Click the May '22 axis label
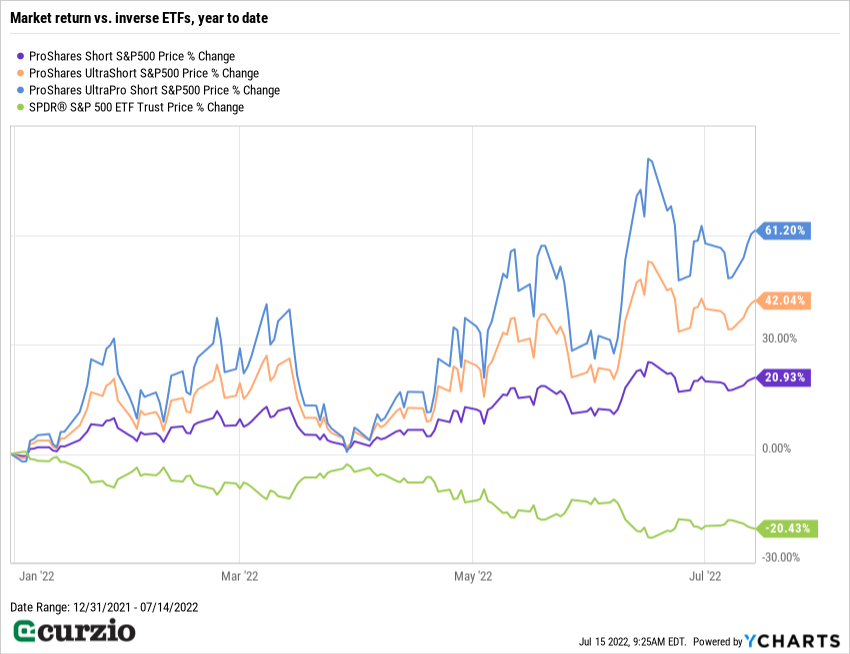 pos(473,576)
